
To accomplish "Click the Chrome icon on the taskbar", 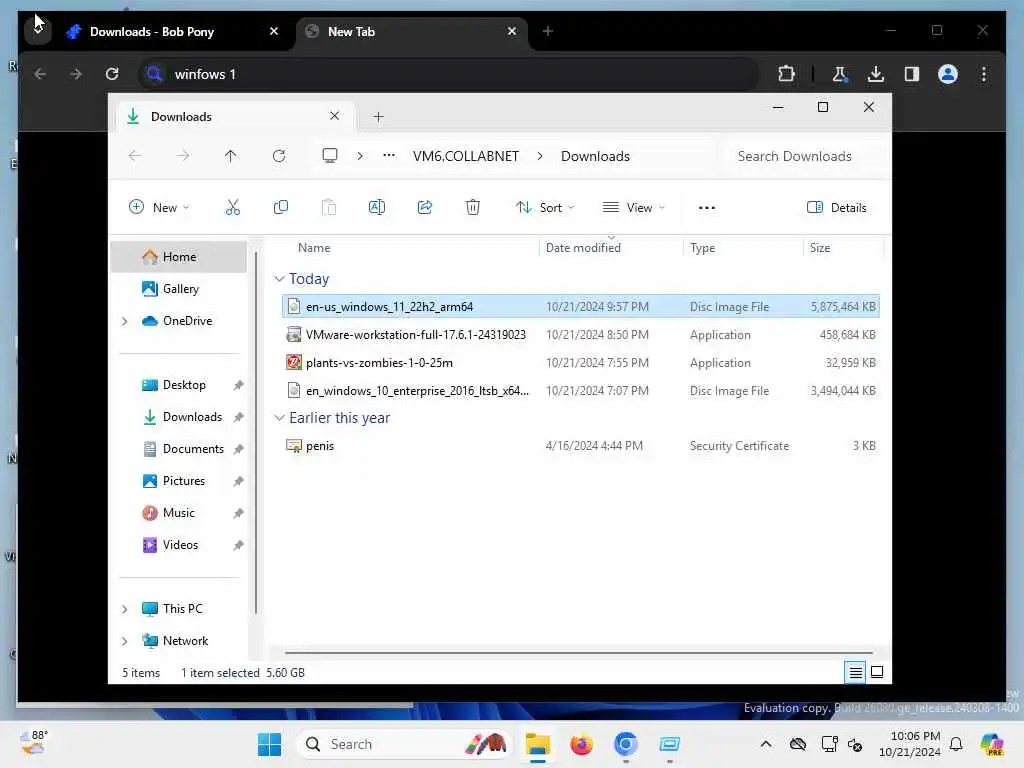I will point(626,744).
